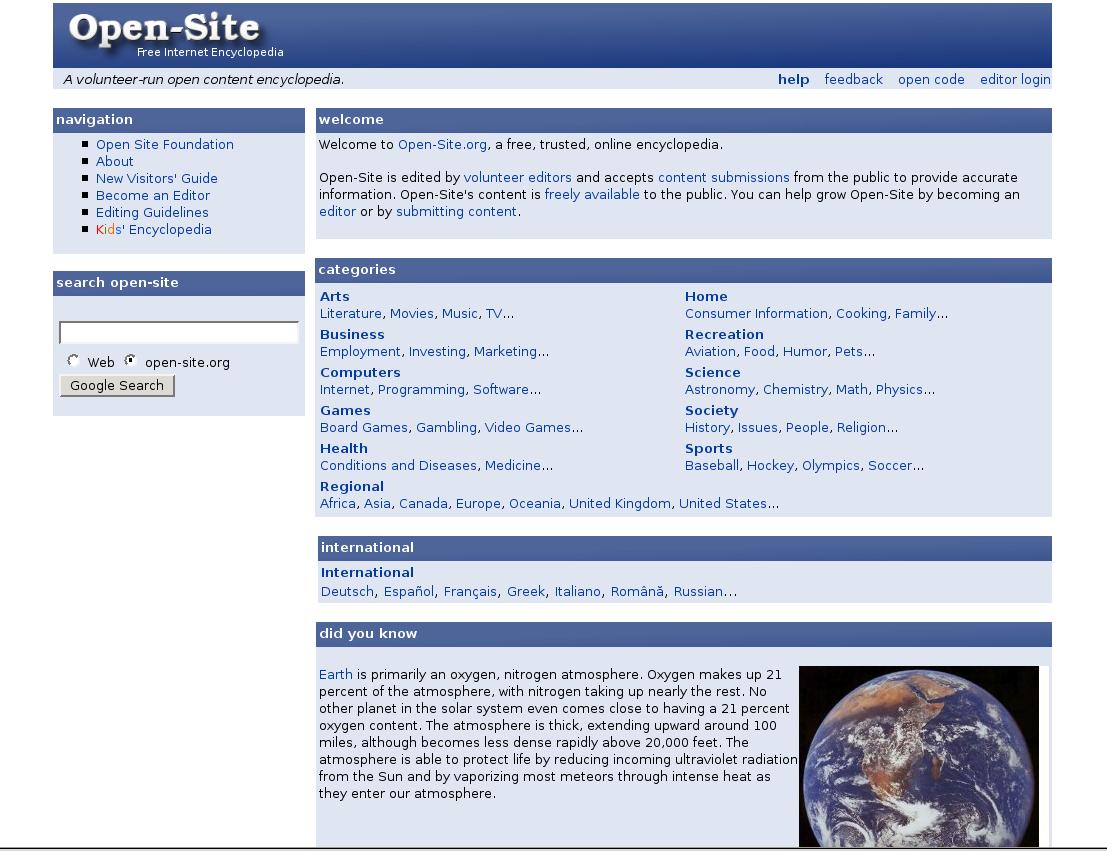Open the Arts category
This screenshot has width=1107, height=851.
335,297
